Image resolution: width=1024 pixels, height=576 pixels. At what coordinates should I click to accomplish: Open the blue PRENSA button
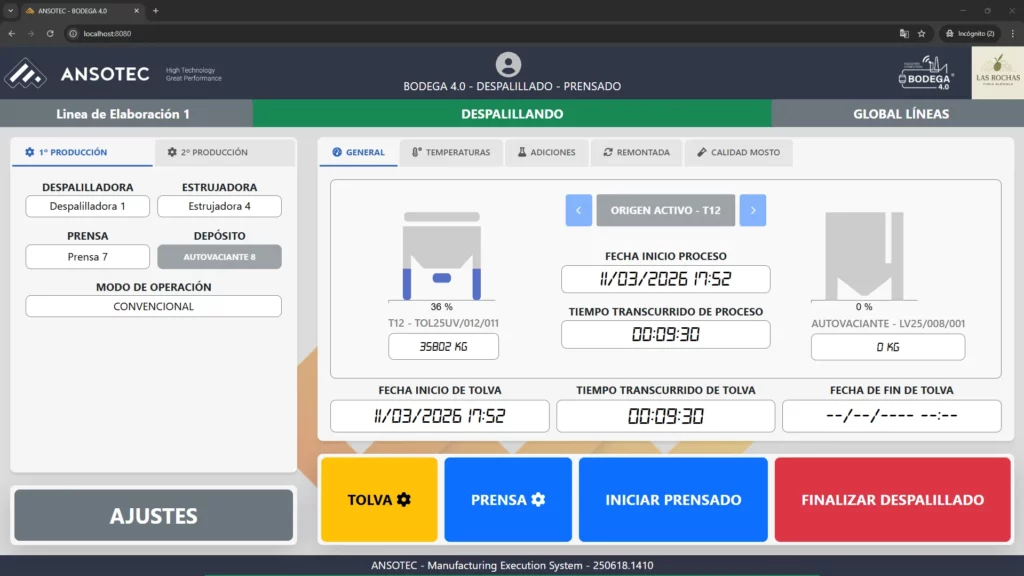tap(508, 500)
